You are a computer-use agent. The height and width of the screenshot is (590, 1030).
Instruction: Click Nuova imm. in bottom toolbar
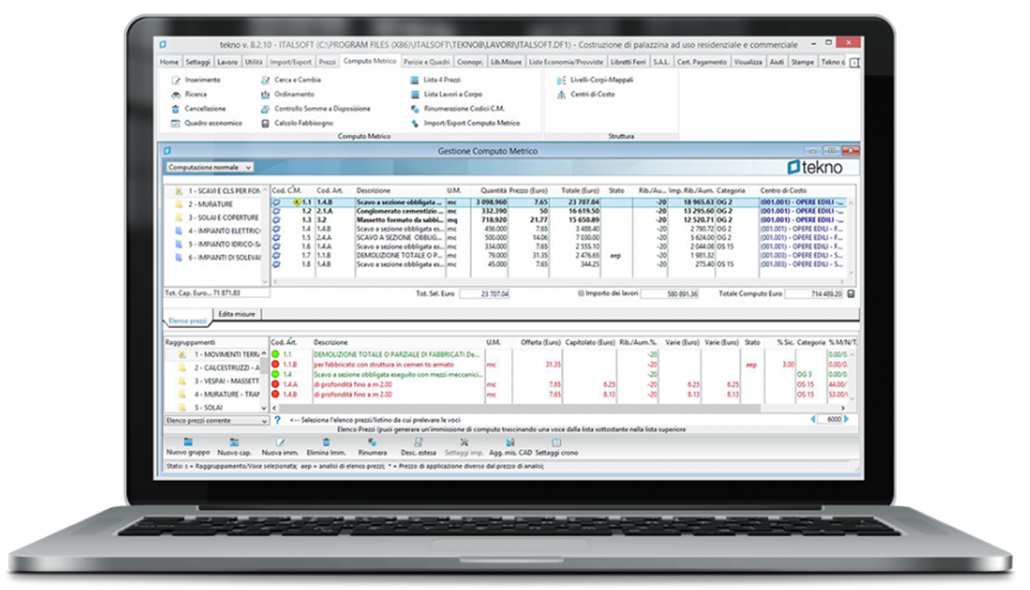(x=280, y=447)
